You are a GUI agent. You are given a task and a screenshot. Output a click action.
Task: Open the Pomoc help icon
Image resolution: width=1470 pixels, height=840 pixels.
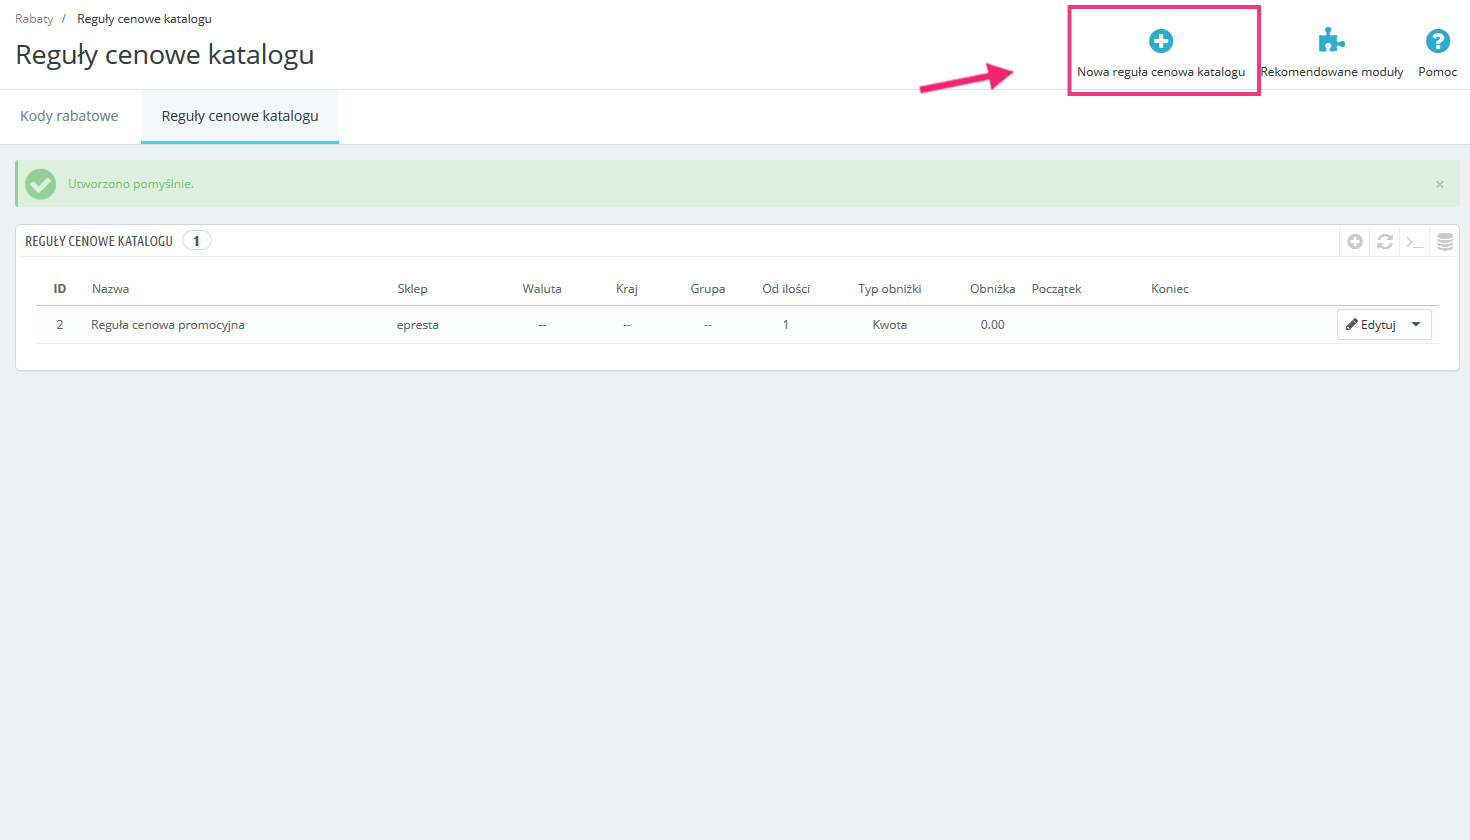(x=1437, y=42)
